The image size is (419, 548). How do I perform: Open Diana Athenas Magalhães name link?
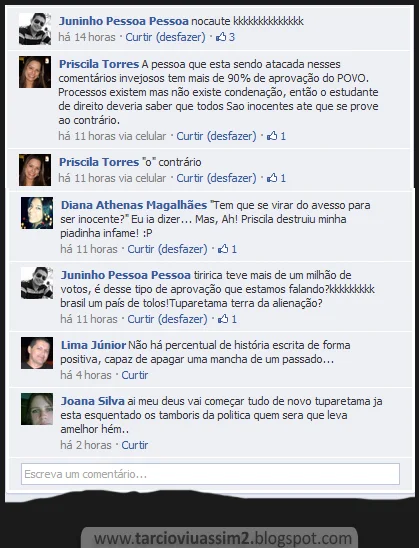pyautogui.click(x=134, y=205)
